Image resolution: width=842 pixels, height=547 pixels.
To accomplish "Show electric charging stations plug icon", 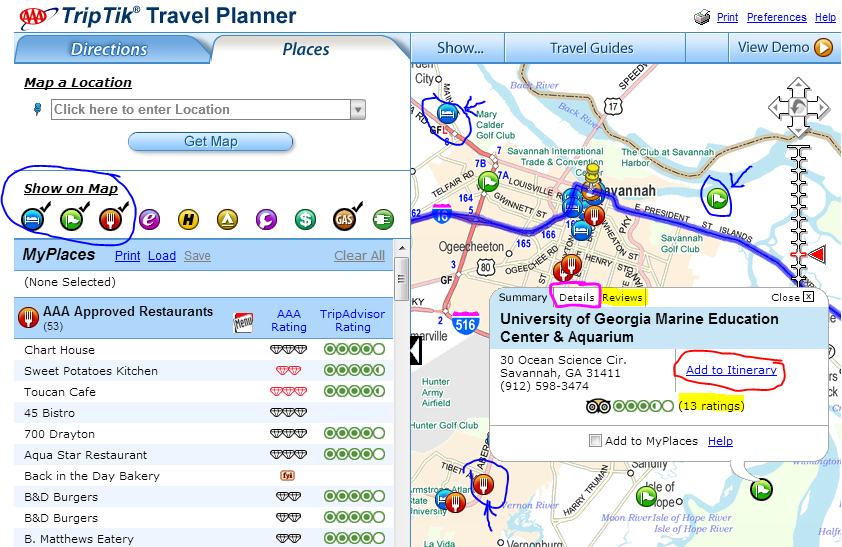I will pos(383,220).
